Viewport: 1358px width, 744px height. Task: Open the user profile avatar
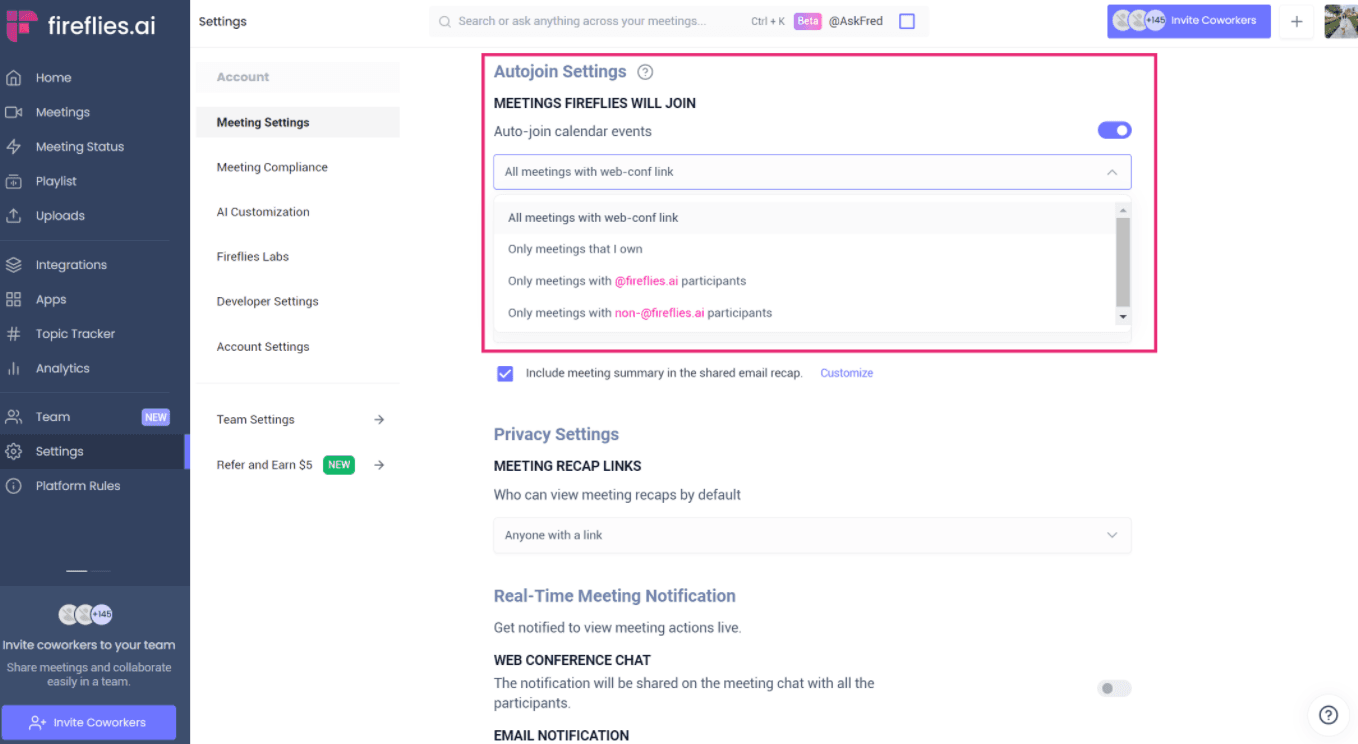[1340, 21]
